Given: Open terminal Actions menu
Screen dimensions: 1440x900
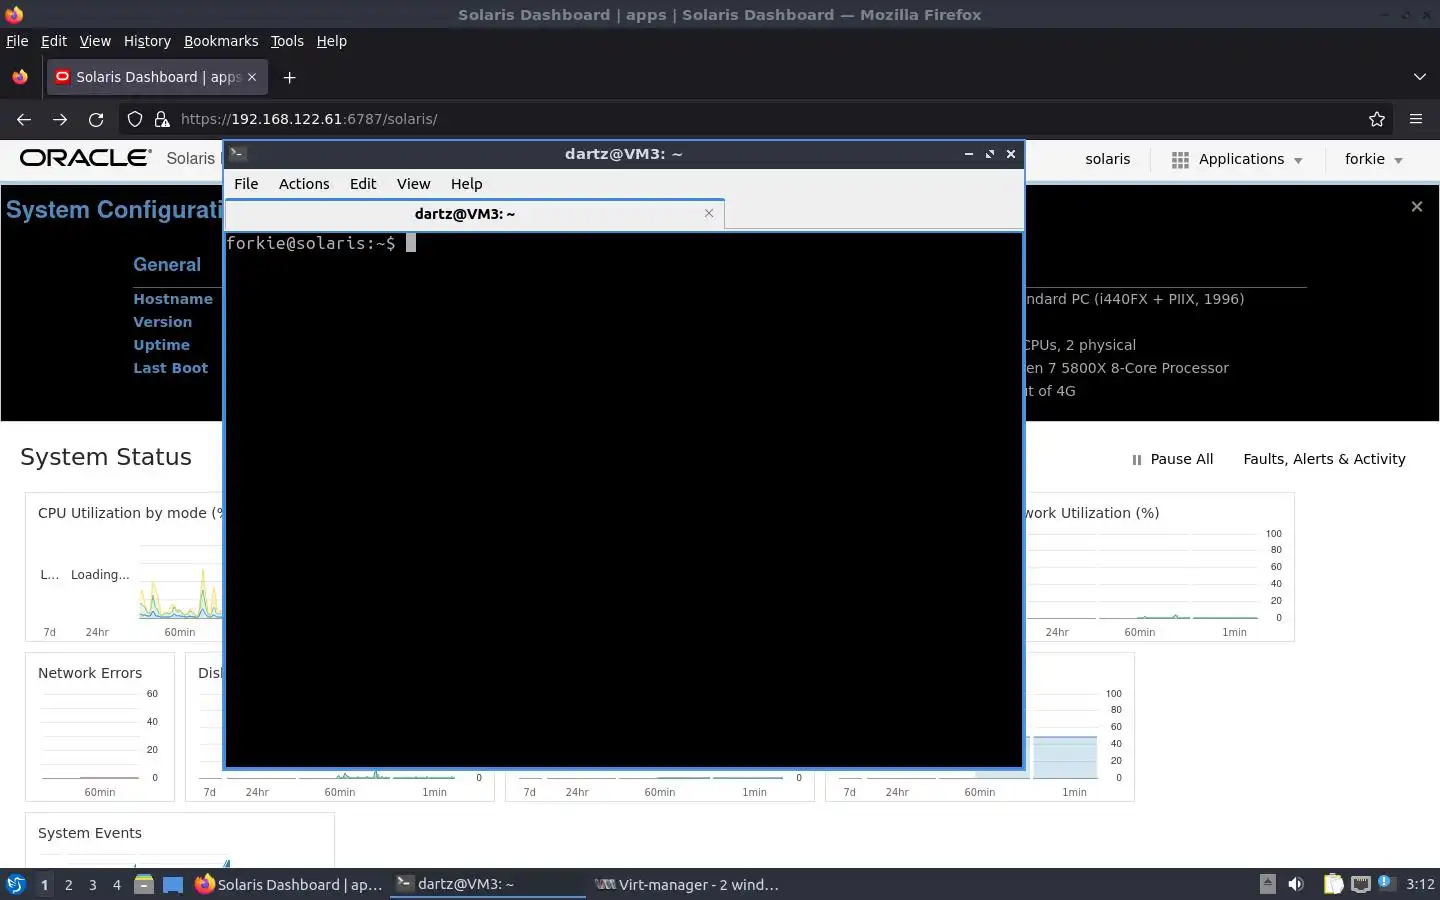Looking at the screenshot, I should click(304, 184).
